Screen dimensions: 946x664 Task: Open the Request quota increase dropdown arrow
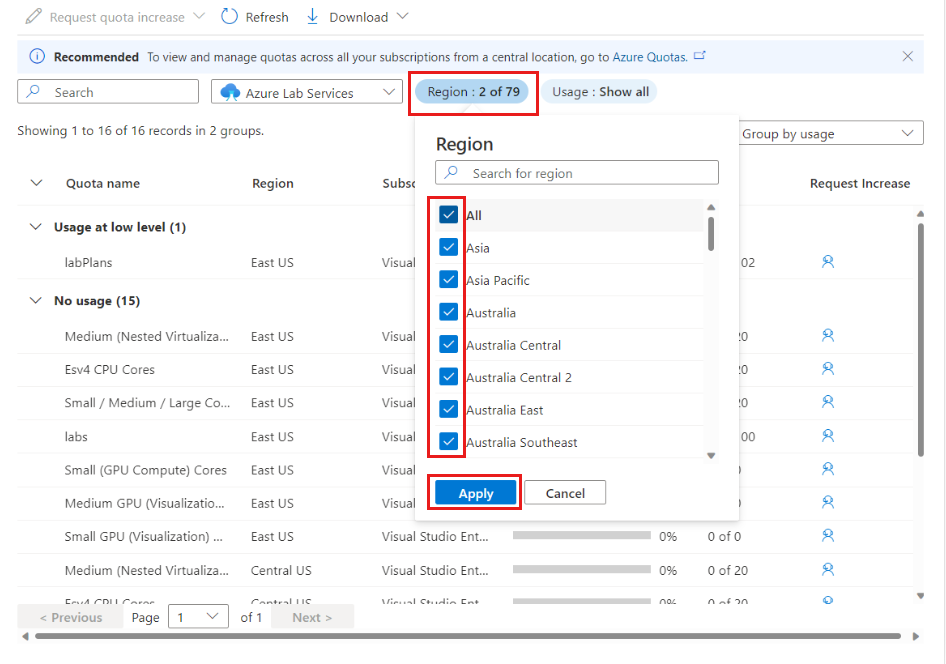pyautogui.click(x=199, y=16)
